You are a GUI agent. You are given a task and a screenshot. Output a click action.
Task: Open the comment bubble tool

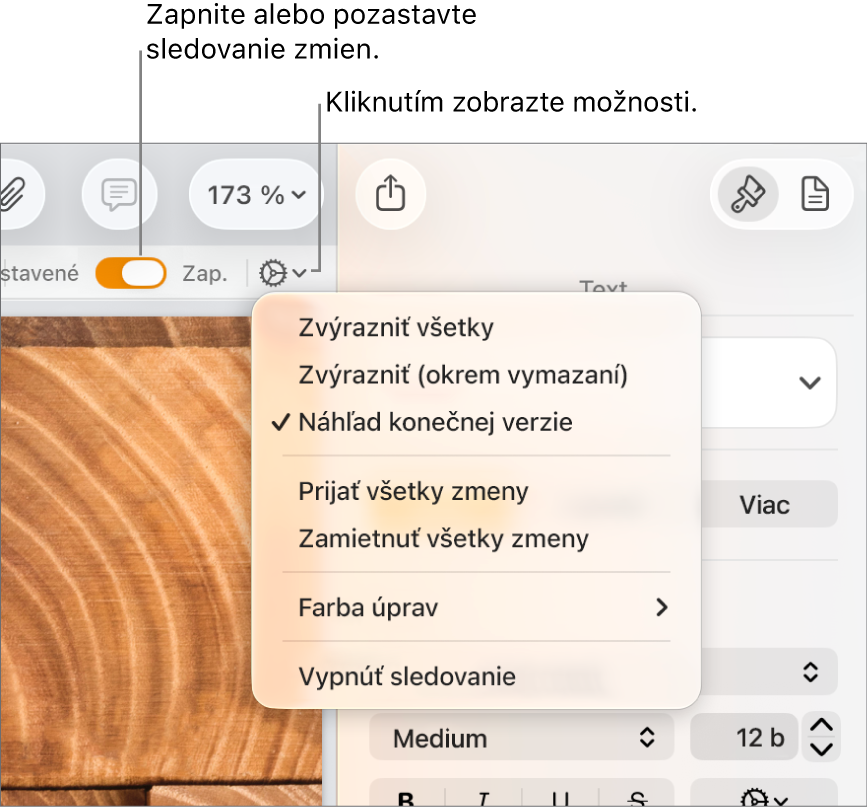coord(119,195)
